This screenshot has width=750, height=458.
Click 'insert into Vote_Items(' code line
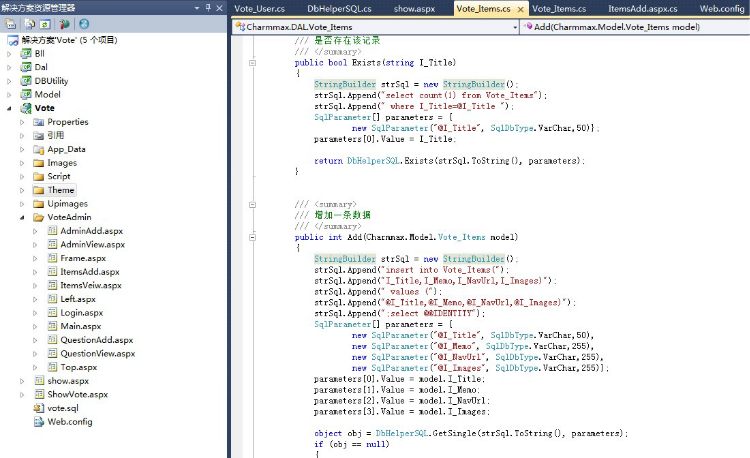[x=412, y=270]
